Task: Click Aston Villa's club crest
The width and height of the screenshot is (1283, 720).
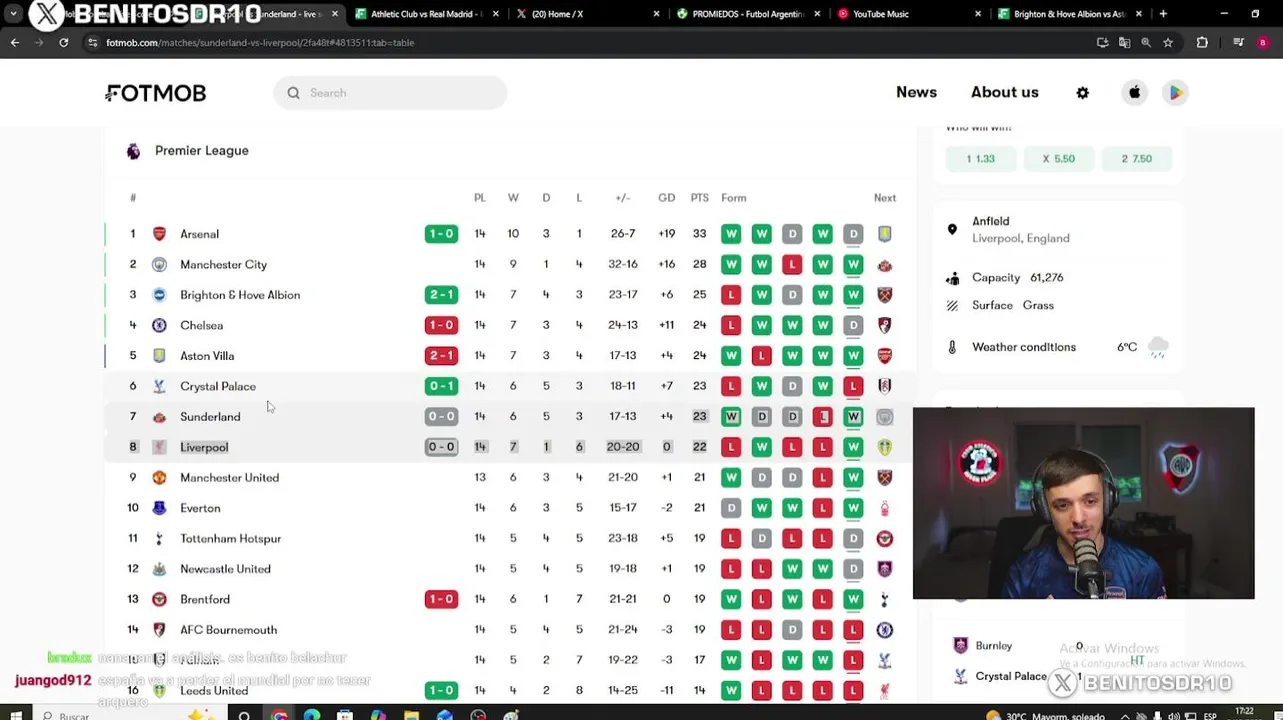Action: 159,356
